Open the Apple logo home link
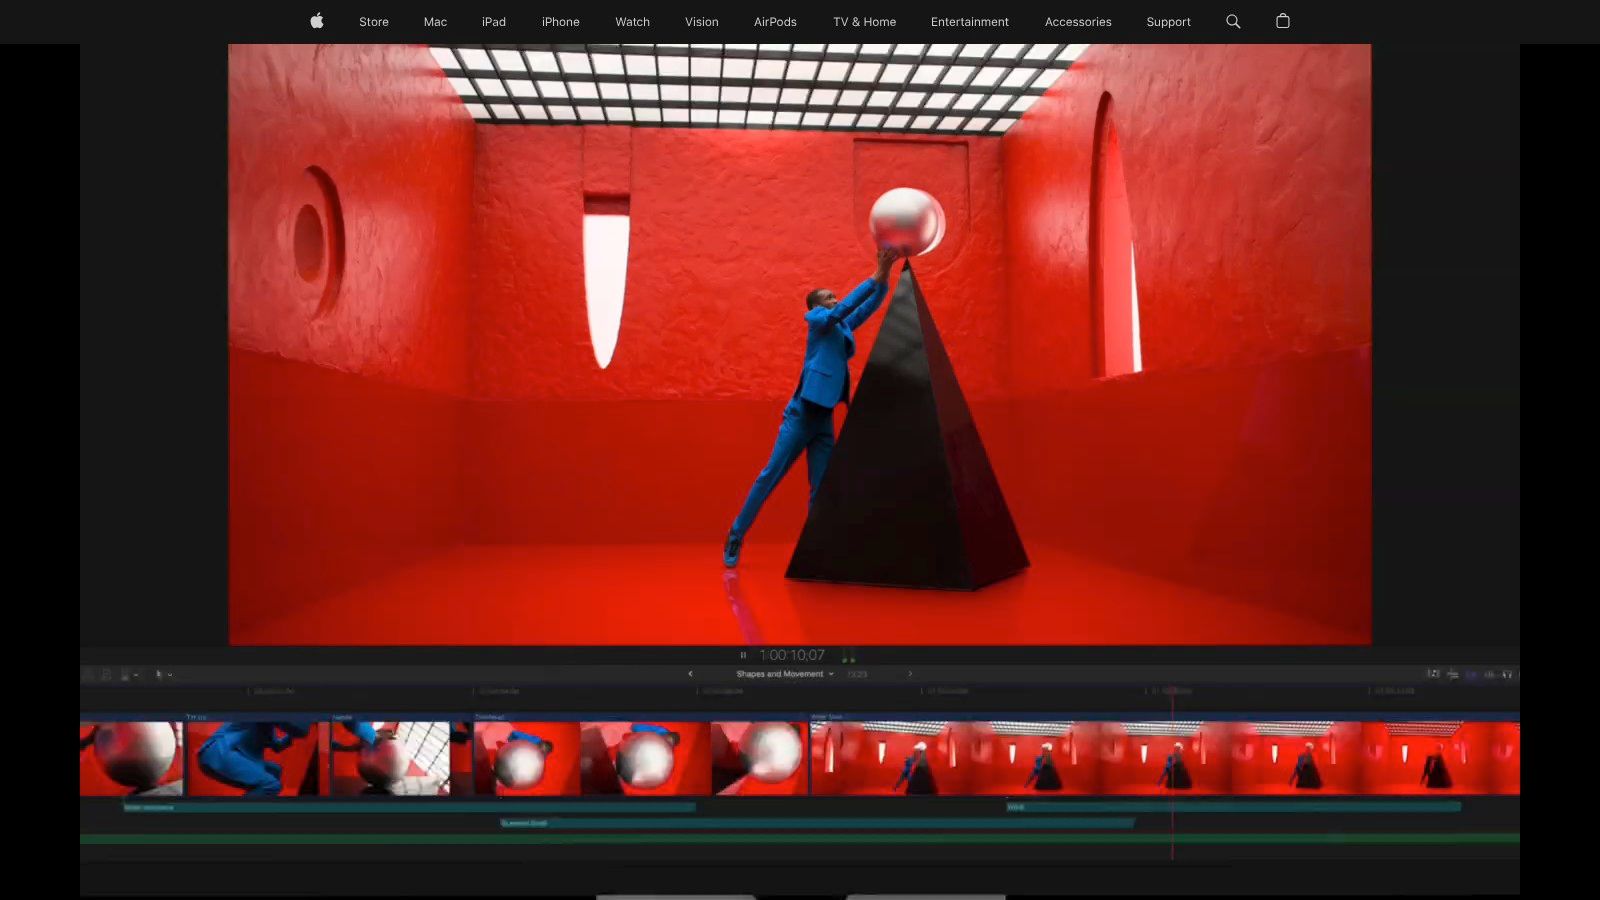This screenshot has width=1600, height=900. (316, 21)
